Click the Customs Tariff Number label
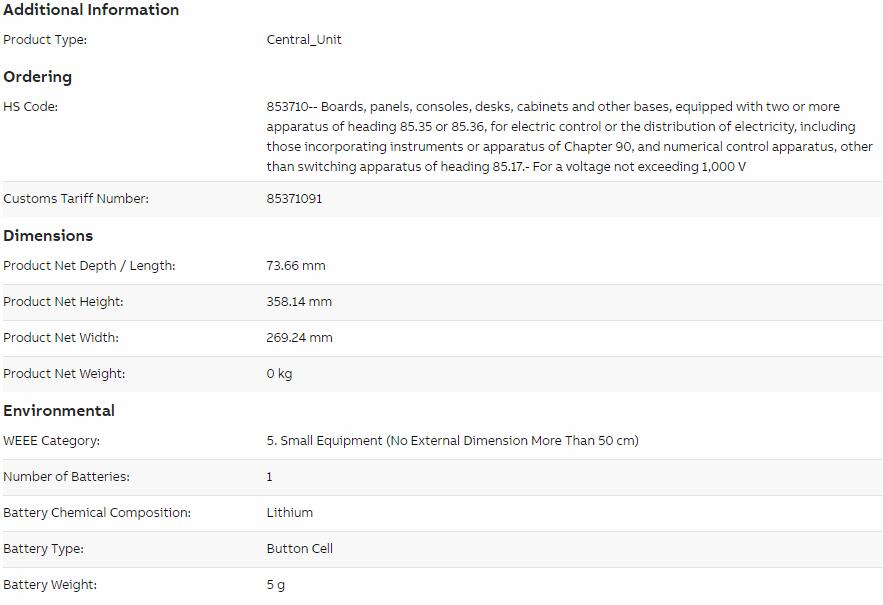 [x=76, y=198]
